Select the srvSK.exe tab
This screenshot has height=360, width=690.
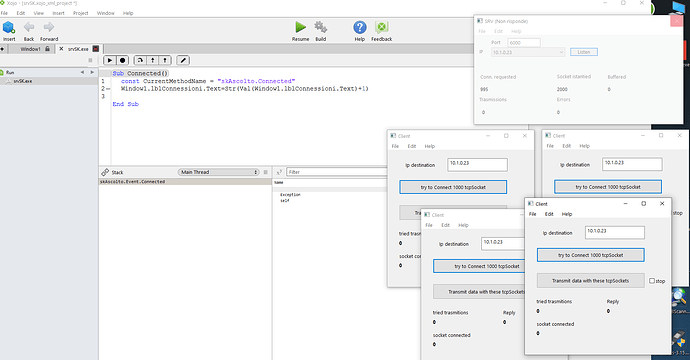[78, 49]
